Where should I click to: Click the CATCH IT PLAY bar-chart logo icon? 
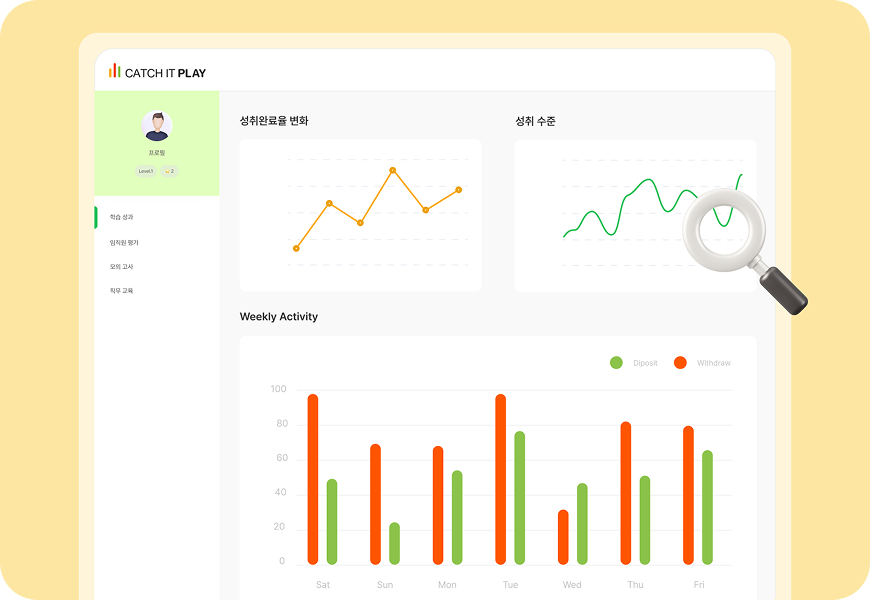pos(114,71)
